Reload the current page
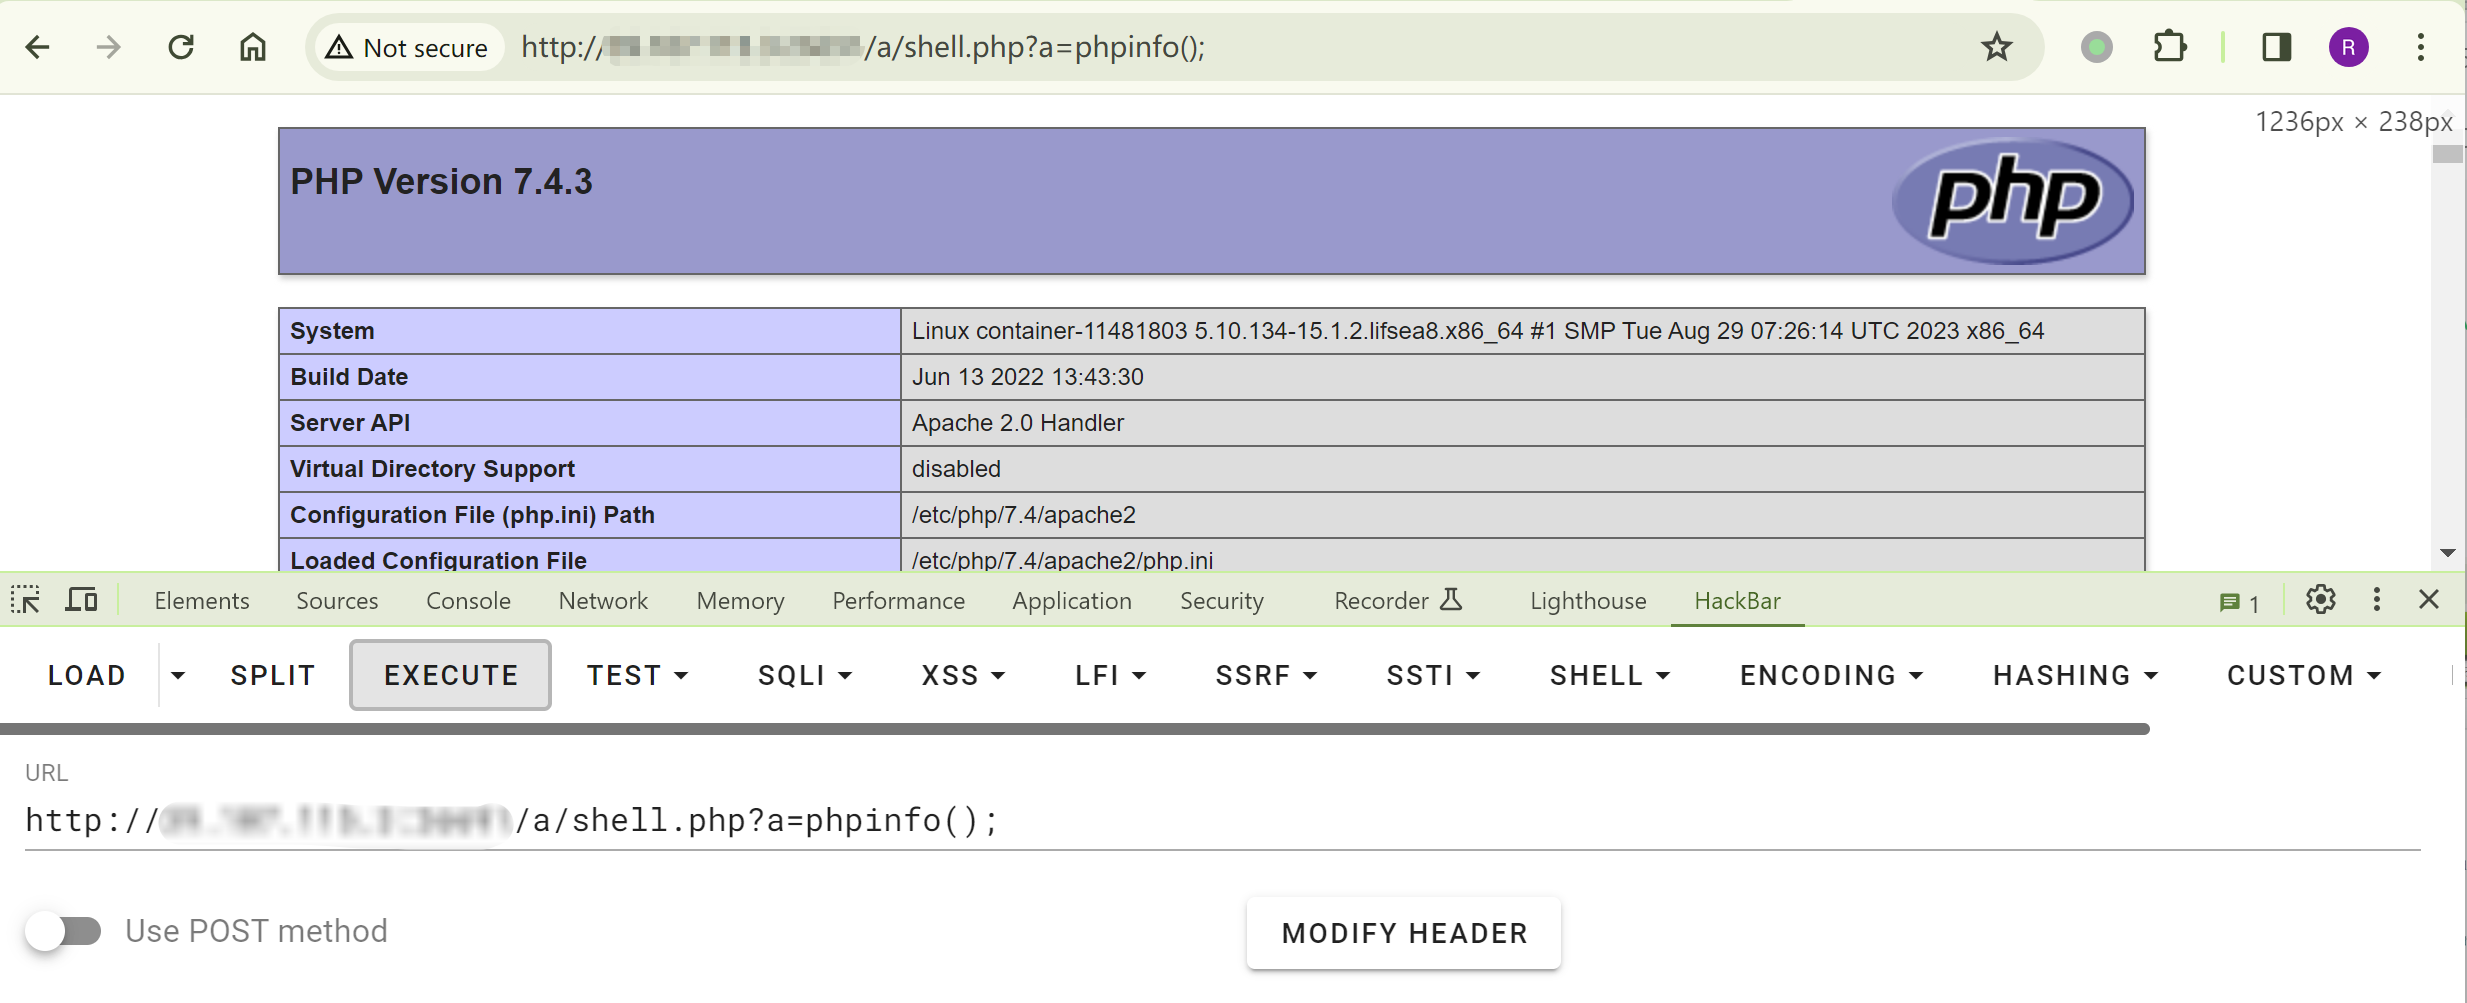 click(x=181, y=47)
